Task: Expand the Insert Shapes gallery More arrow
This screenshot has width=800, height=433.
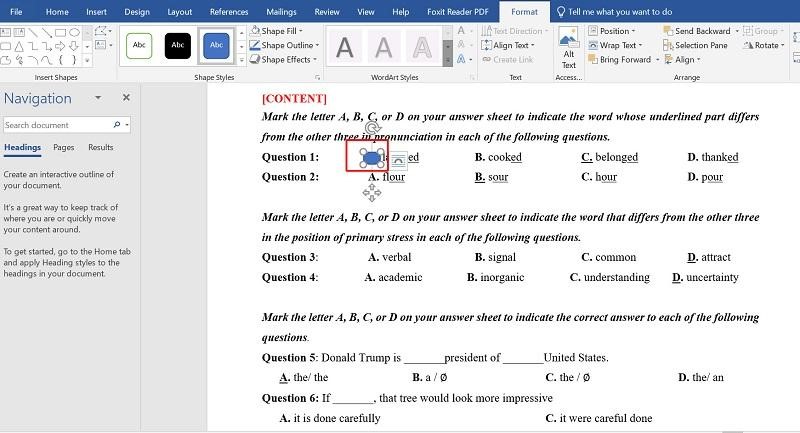Action: pos(87,60)
